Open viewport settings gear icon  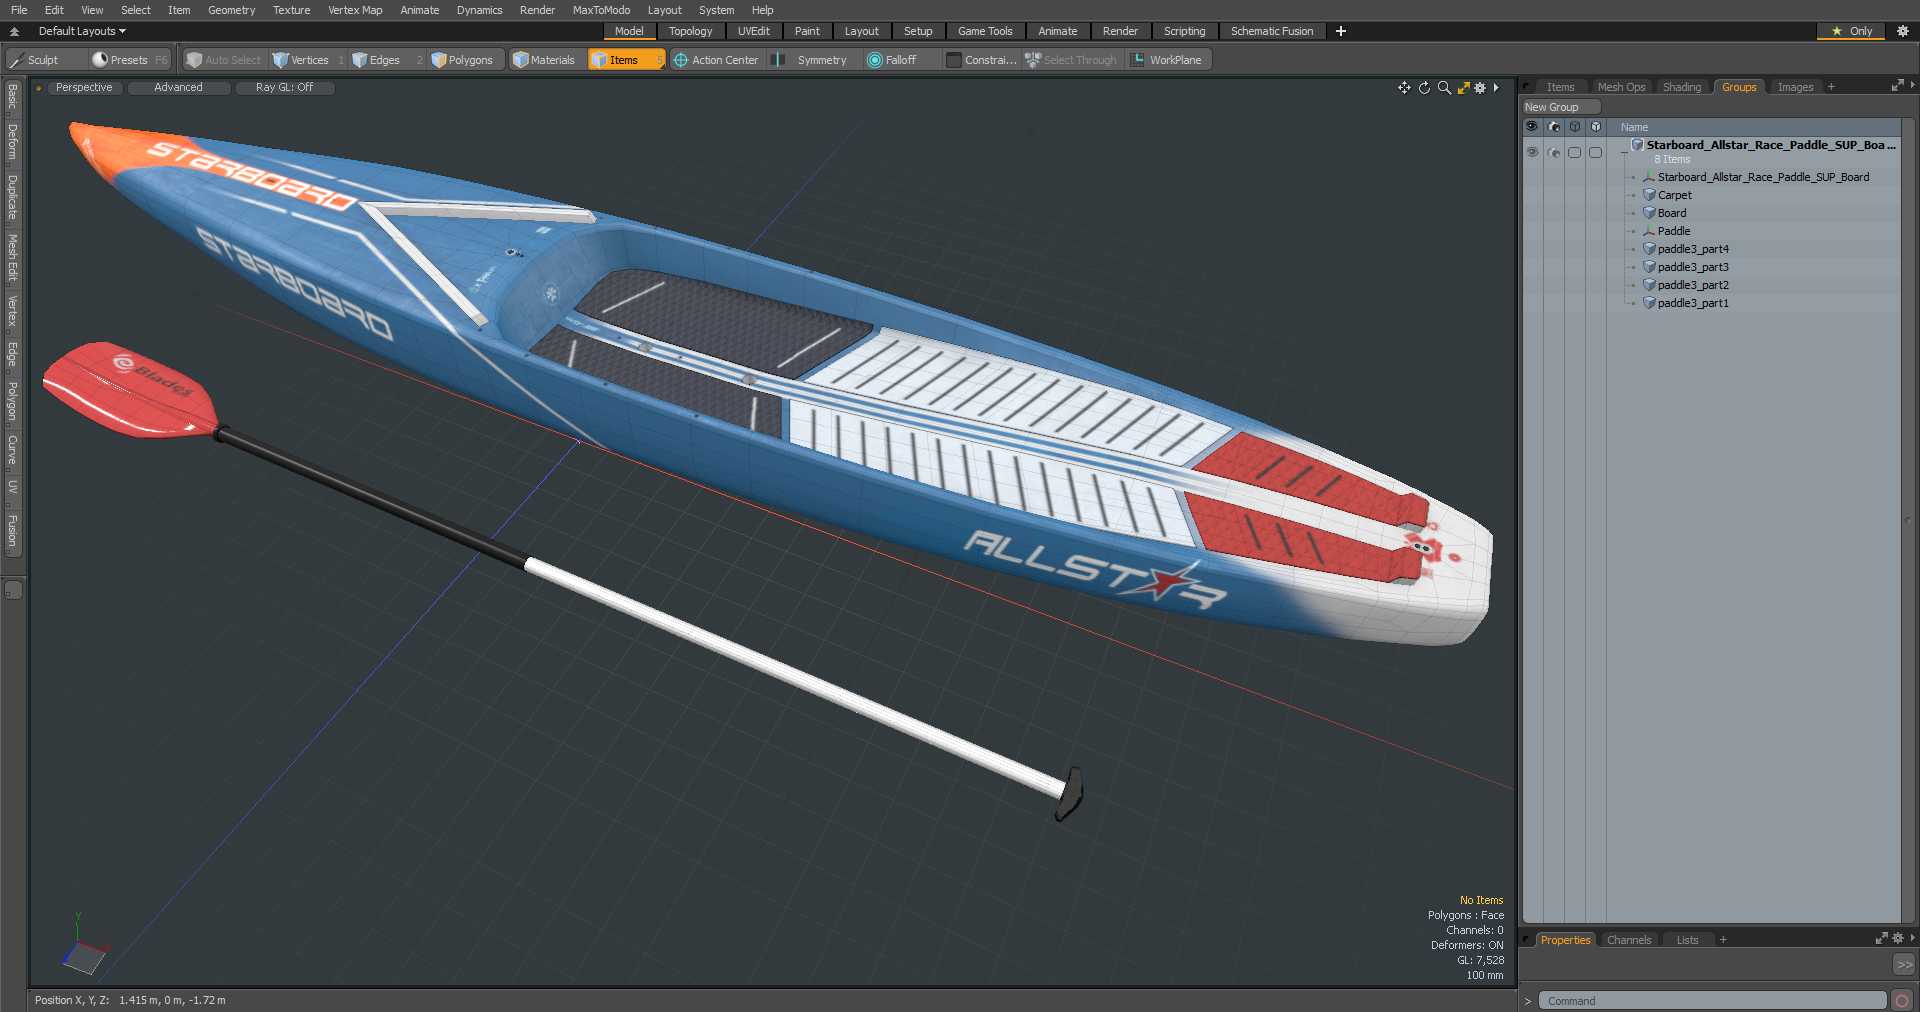(1480, 88)
